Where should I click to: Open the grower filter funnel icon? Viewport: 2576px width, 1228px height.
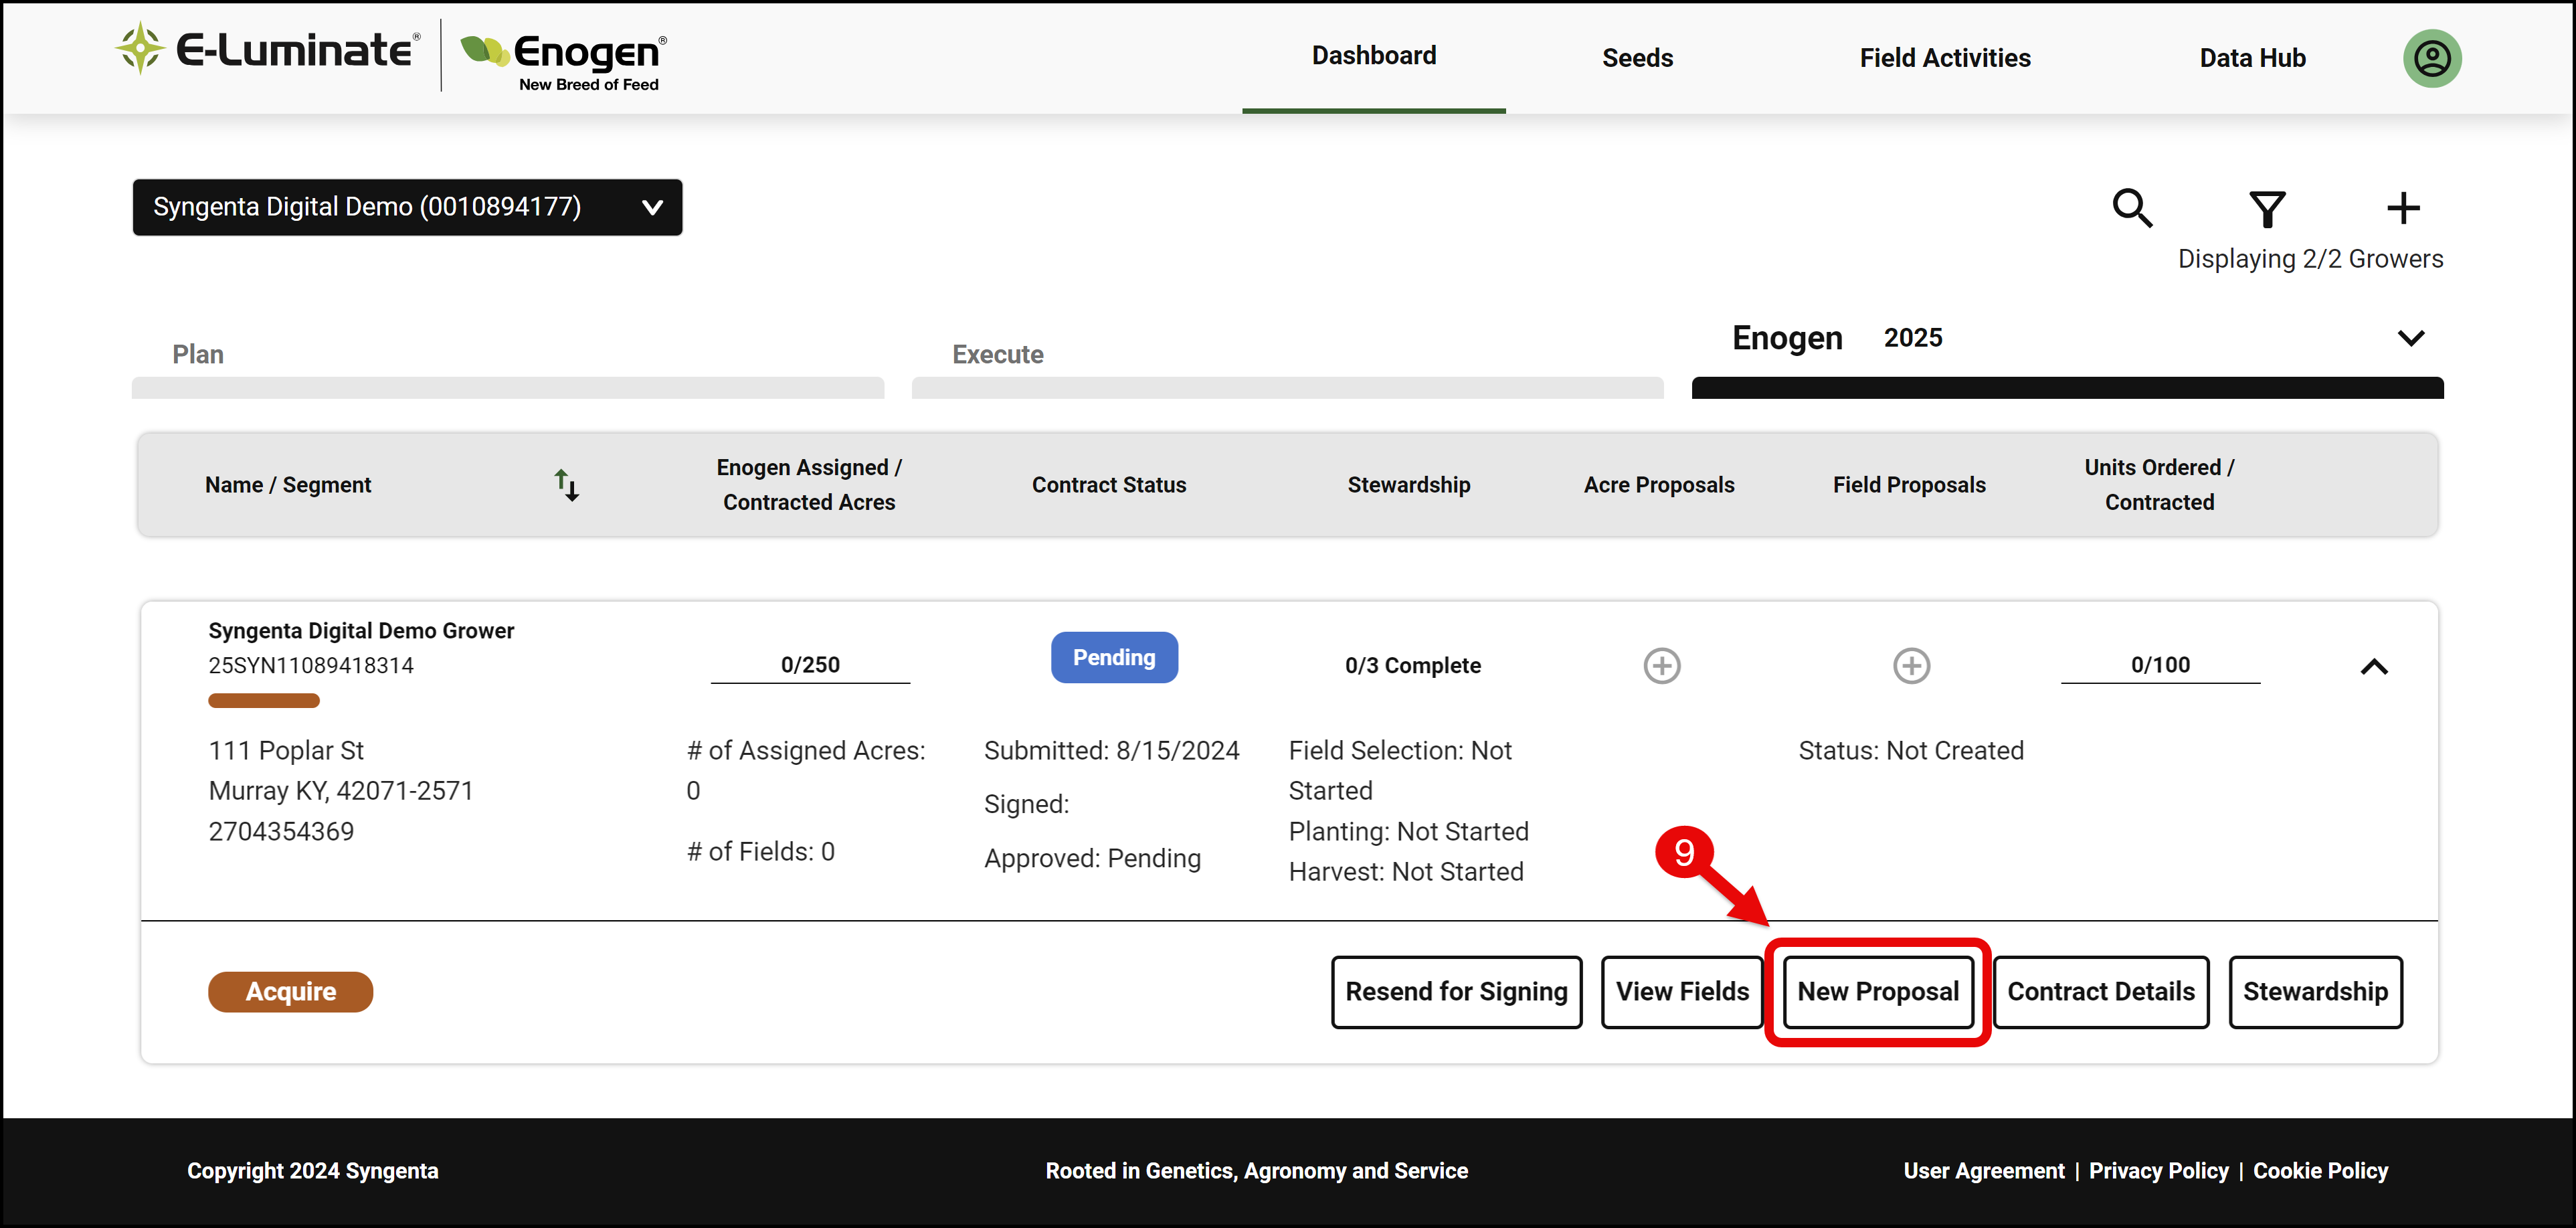pos(2267,208)
